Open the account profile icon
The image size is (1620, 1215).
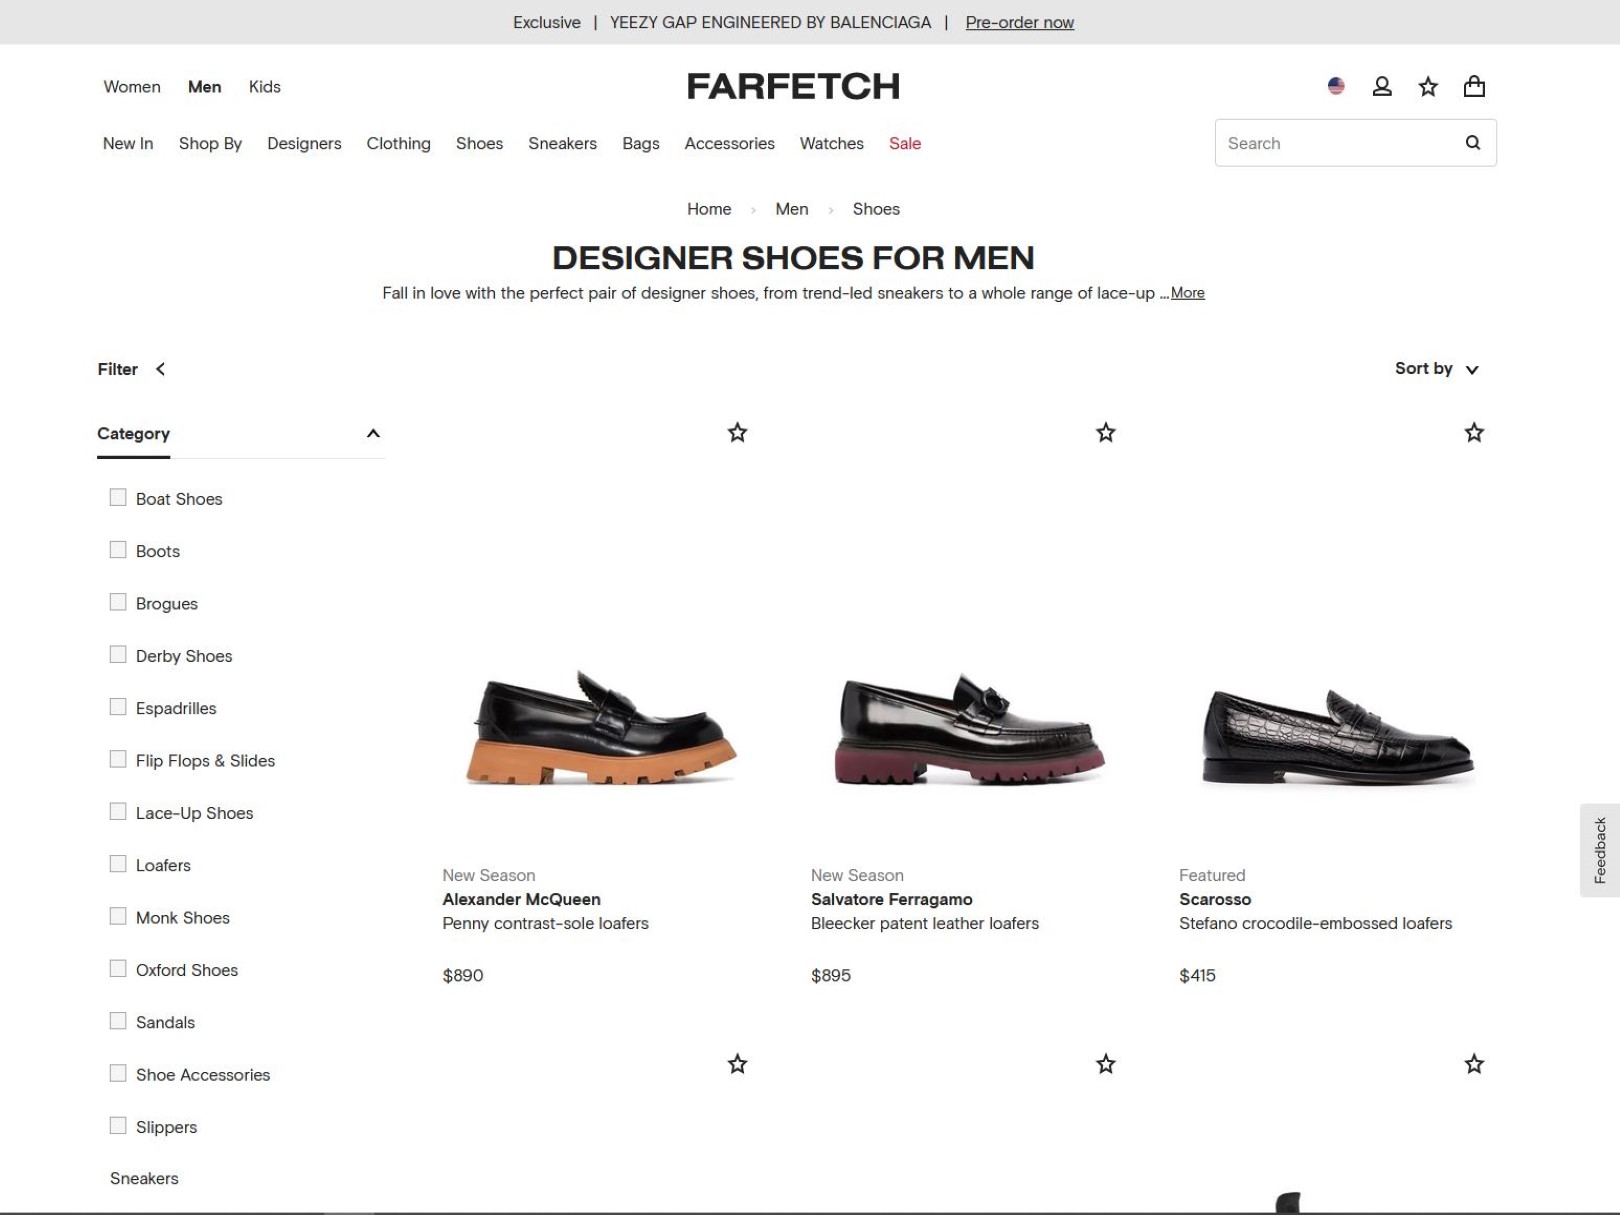coord(1382,86)
